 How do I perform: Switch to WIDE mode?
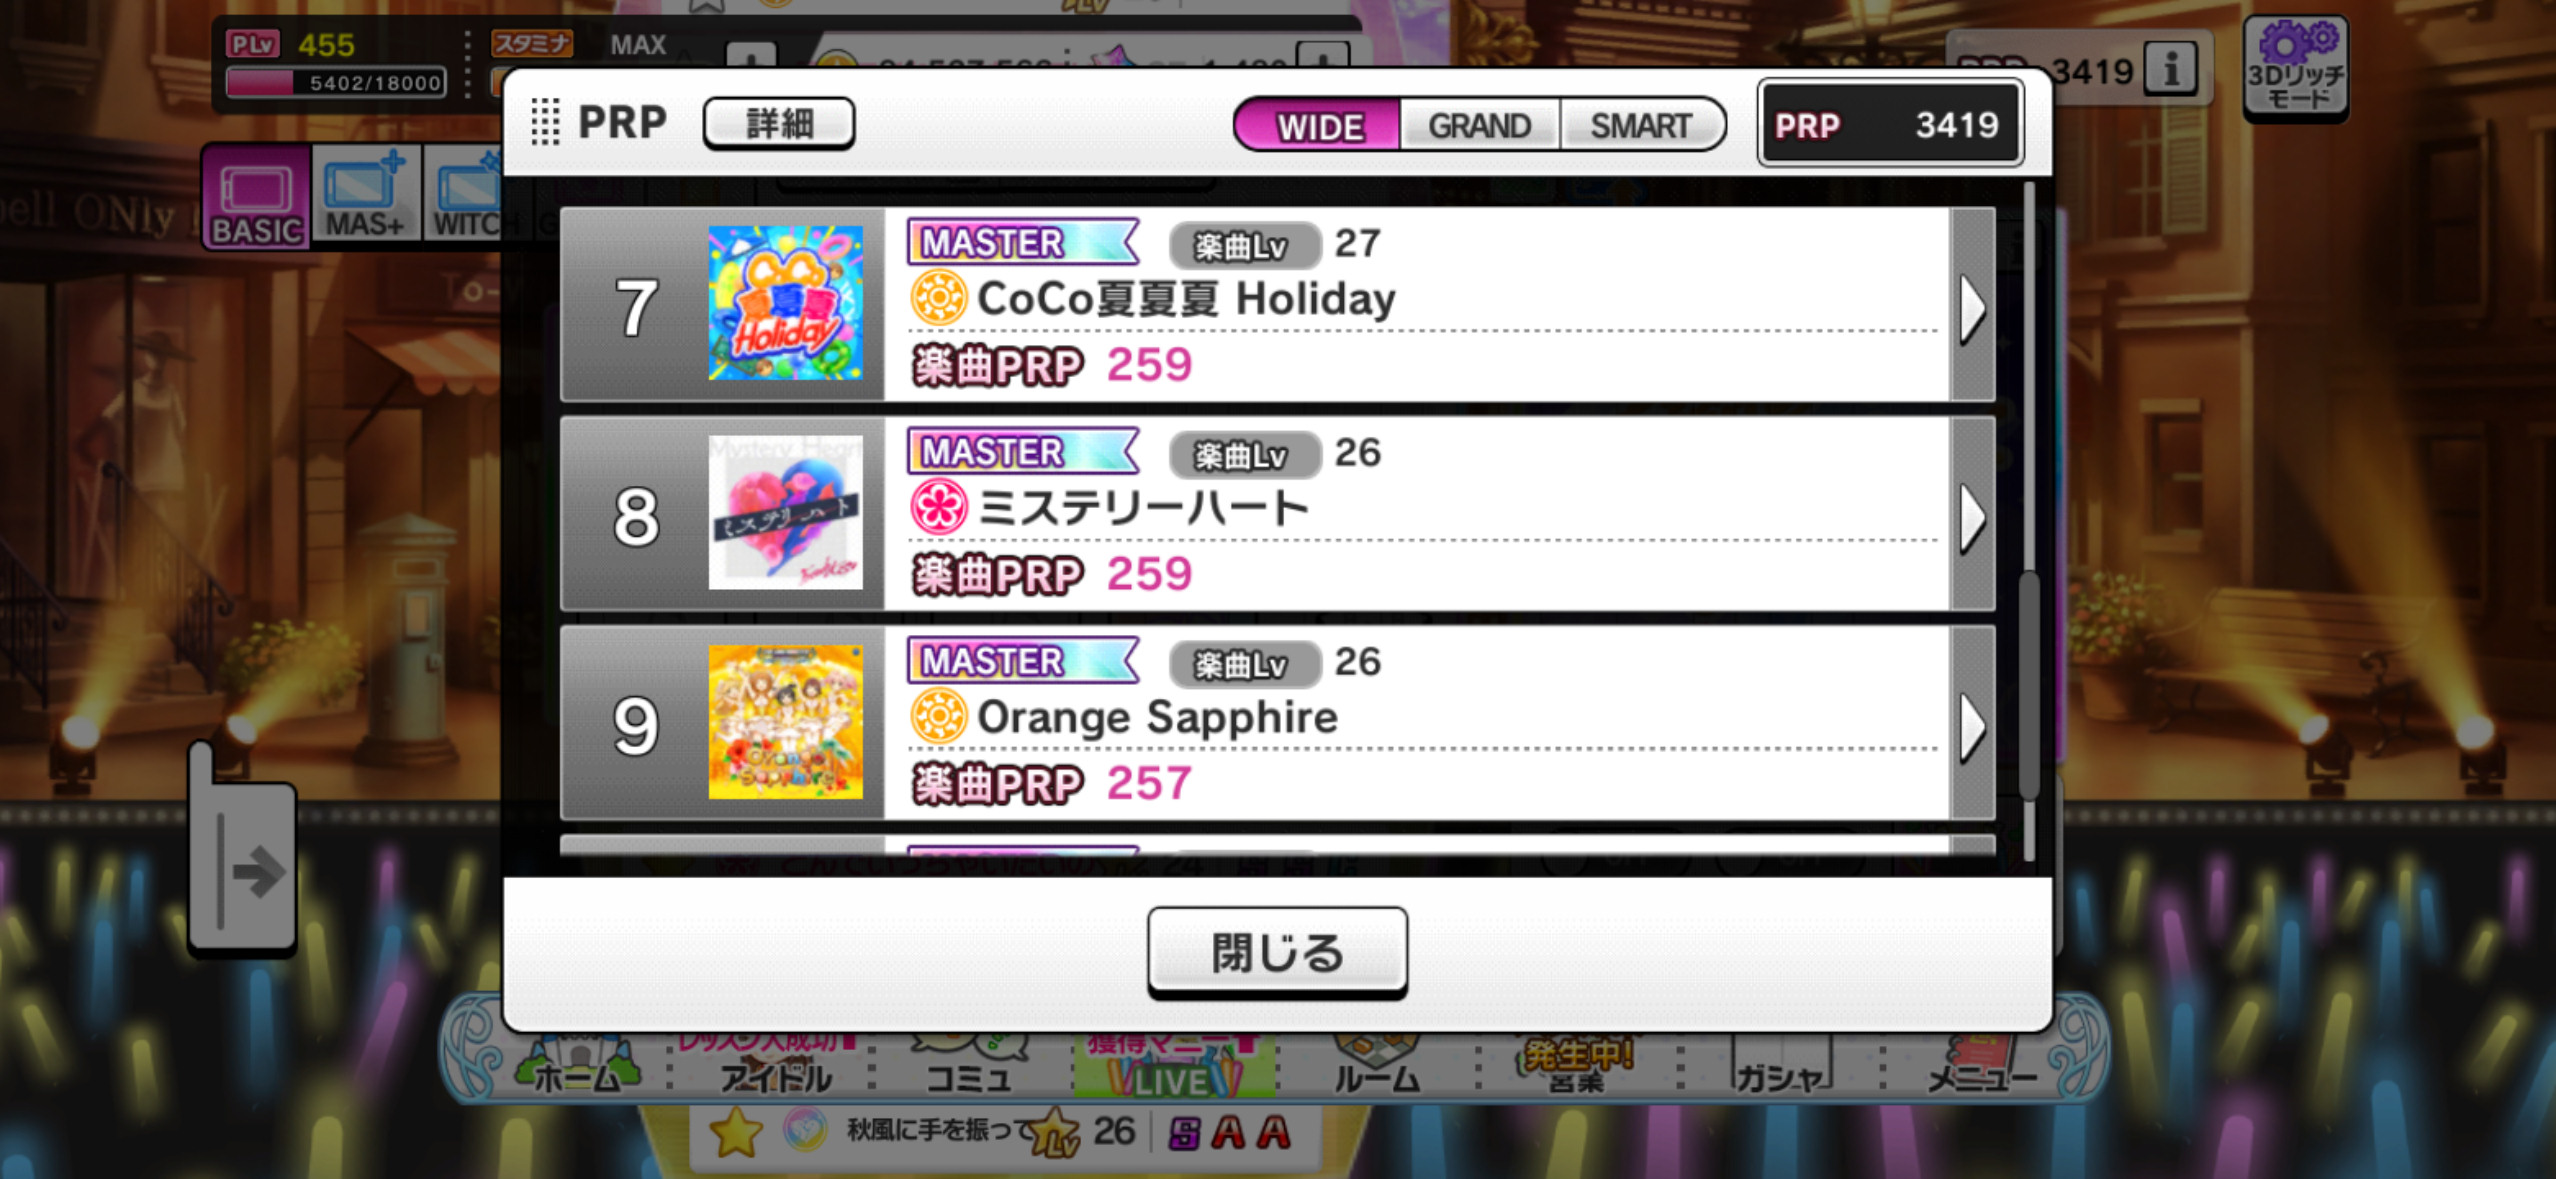coord(1319,125)
